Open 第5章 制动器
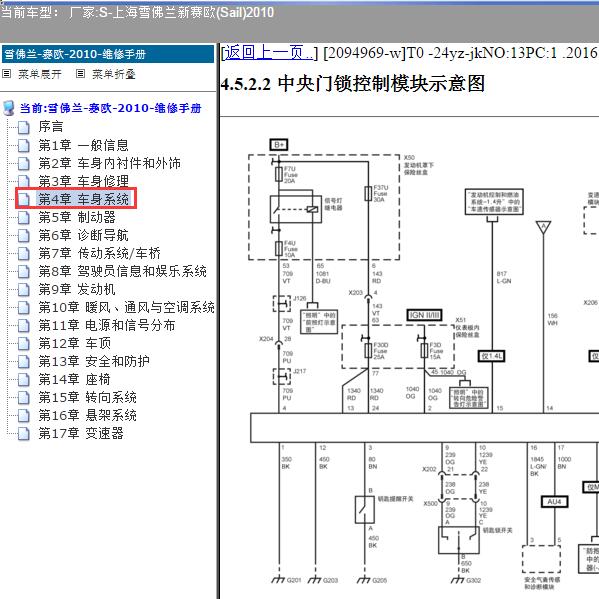This screenshot has width=599, height=599. (x=77, y=217)
